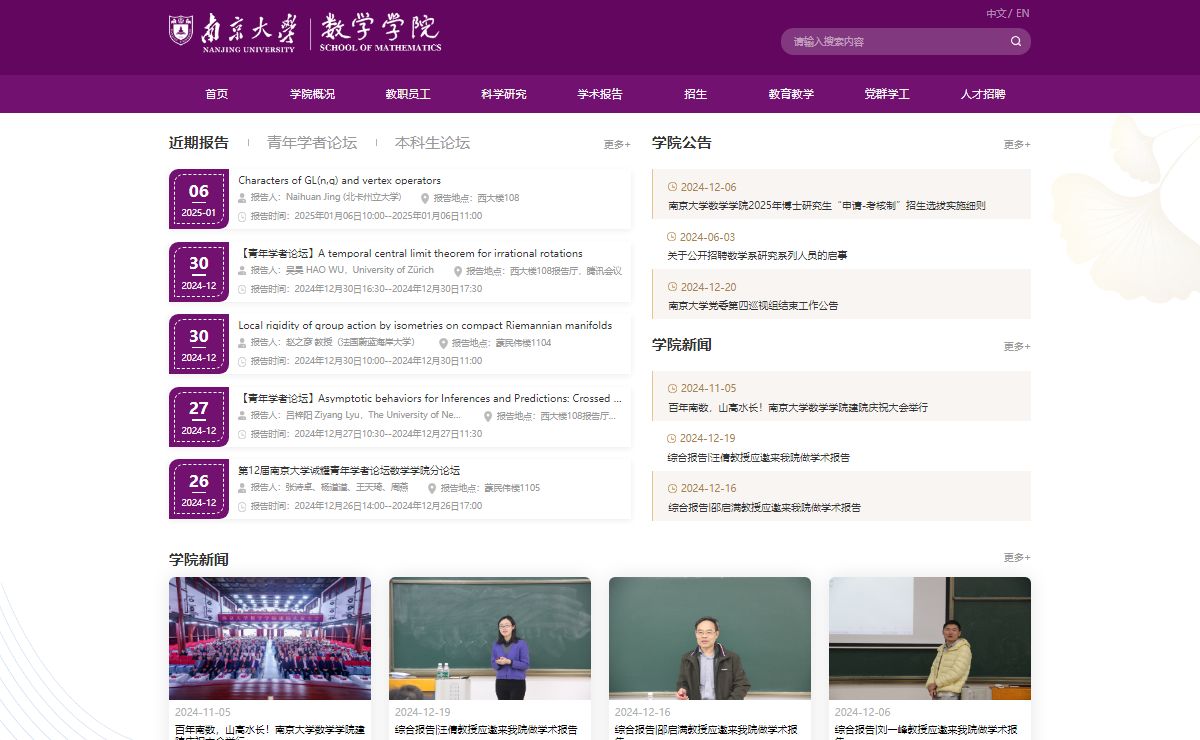Click text 报告时间 2024年12月26日14:00
Screen dimensions: 1200x740
coord(366,506)
